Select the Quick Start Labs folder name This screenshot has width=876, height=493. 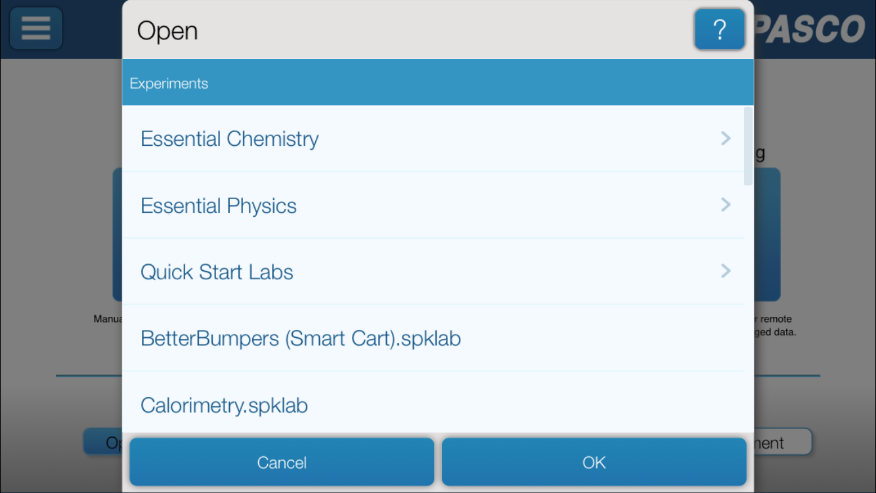pyautogui.click(x=217, y=272)
